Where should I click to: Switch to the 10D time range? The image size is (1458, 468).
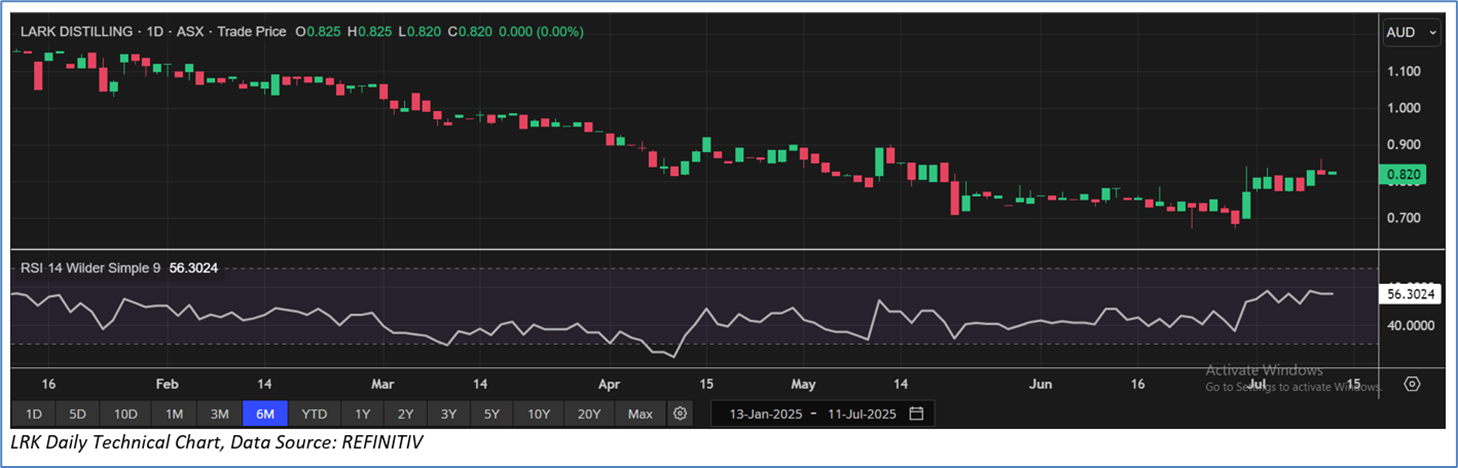pyautogui.click(x=126, y=414)
